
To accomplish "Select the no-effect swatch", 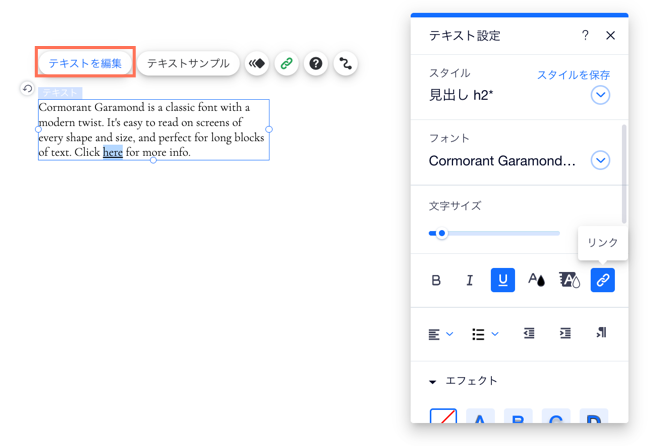I will pyautogui.click(x=443, y=416).
